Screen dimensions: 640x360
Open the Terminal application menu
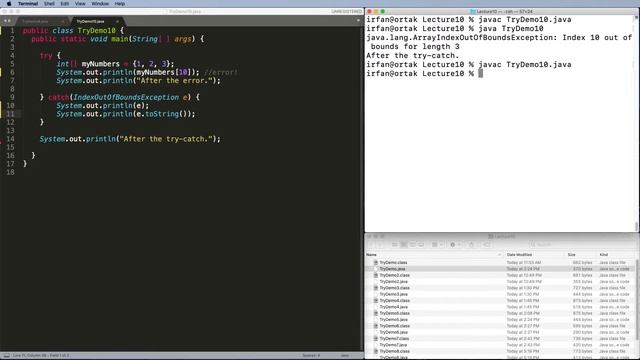28,4
